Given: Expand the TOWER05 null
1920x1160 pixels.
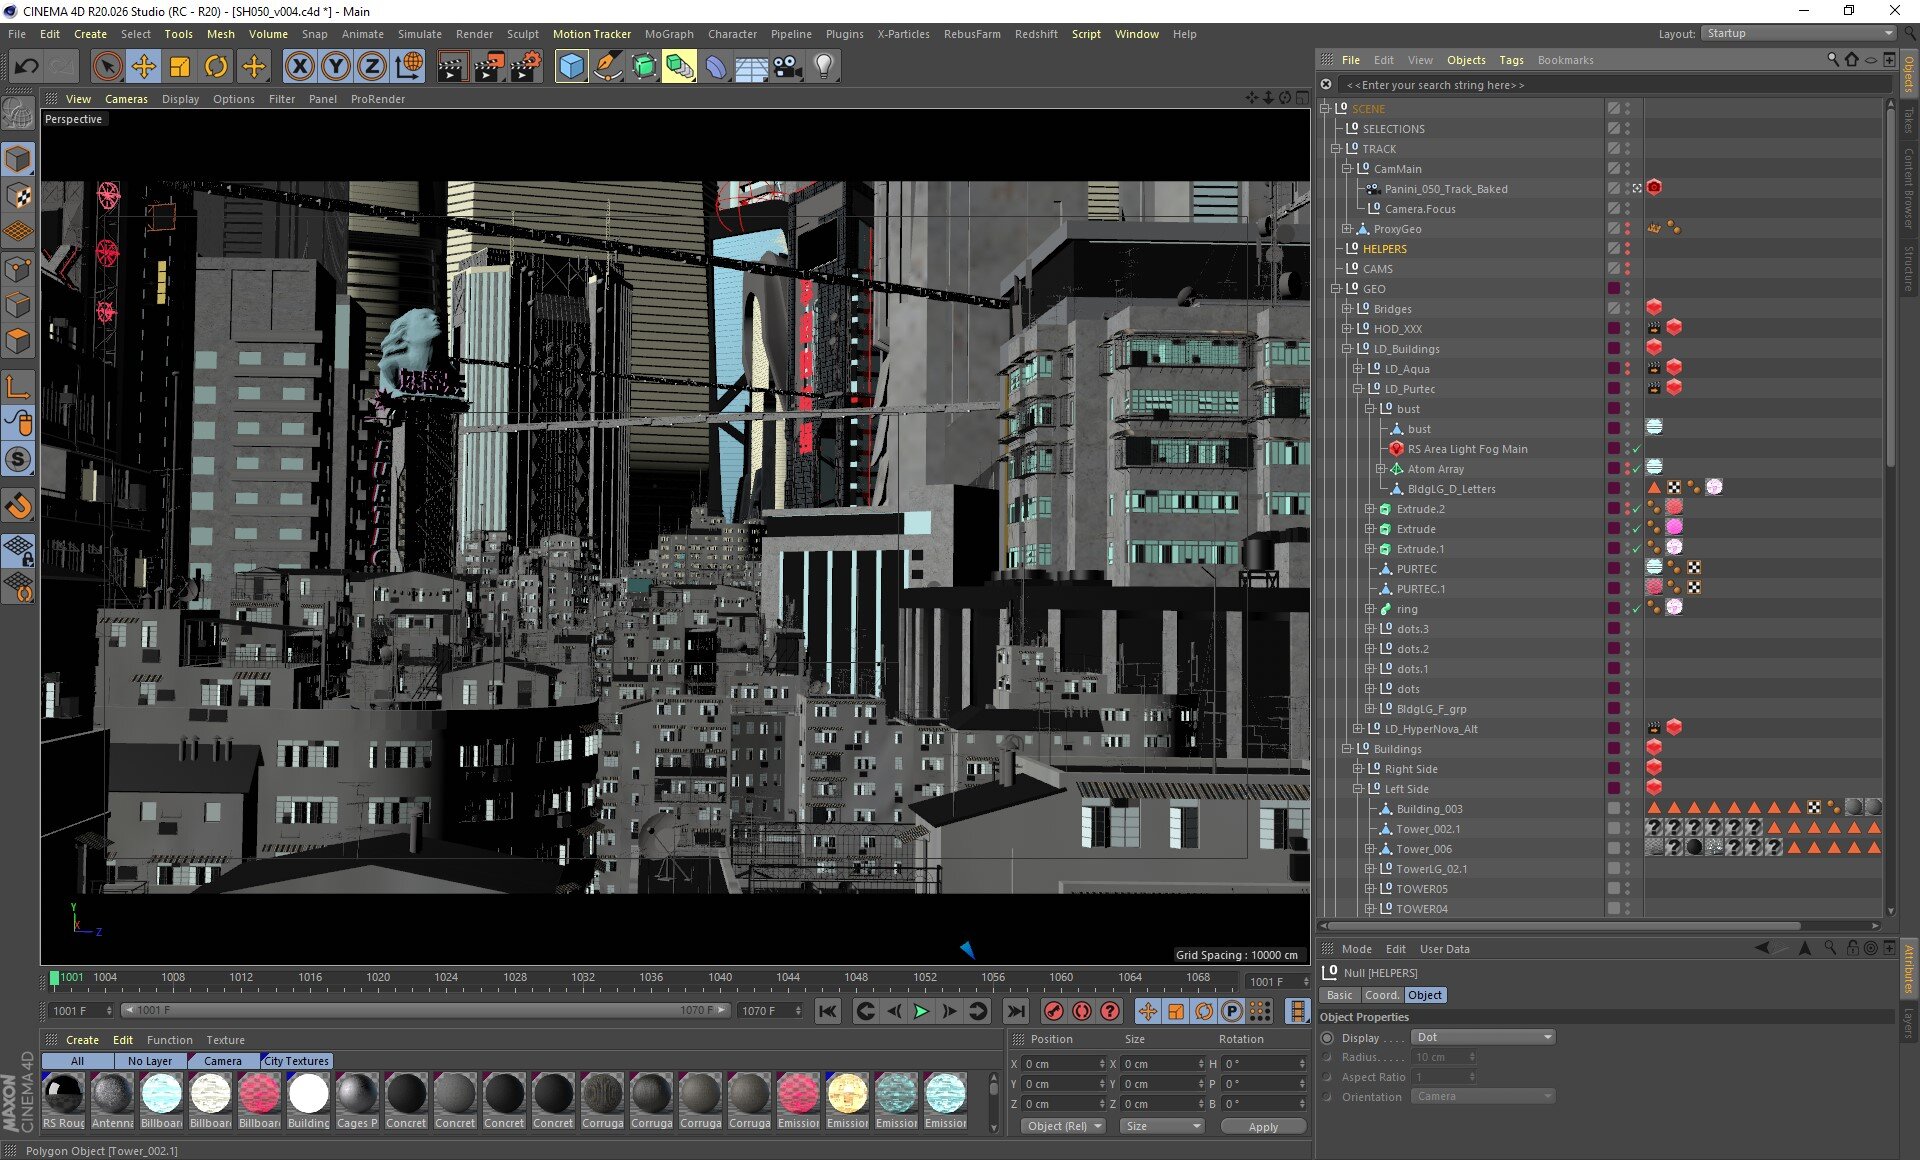Looking at the screenshot, I should click(x=1370, y=888).
